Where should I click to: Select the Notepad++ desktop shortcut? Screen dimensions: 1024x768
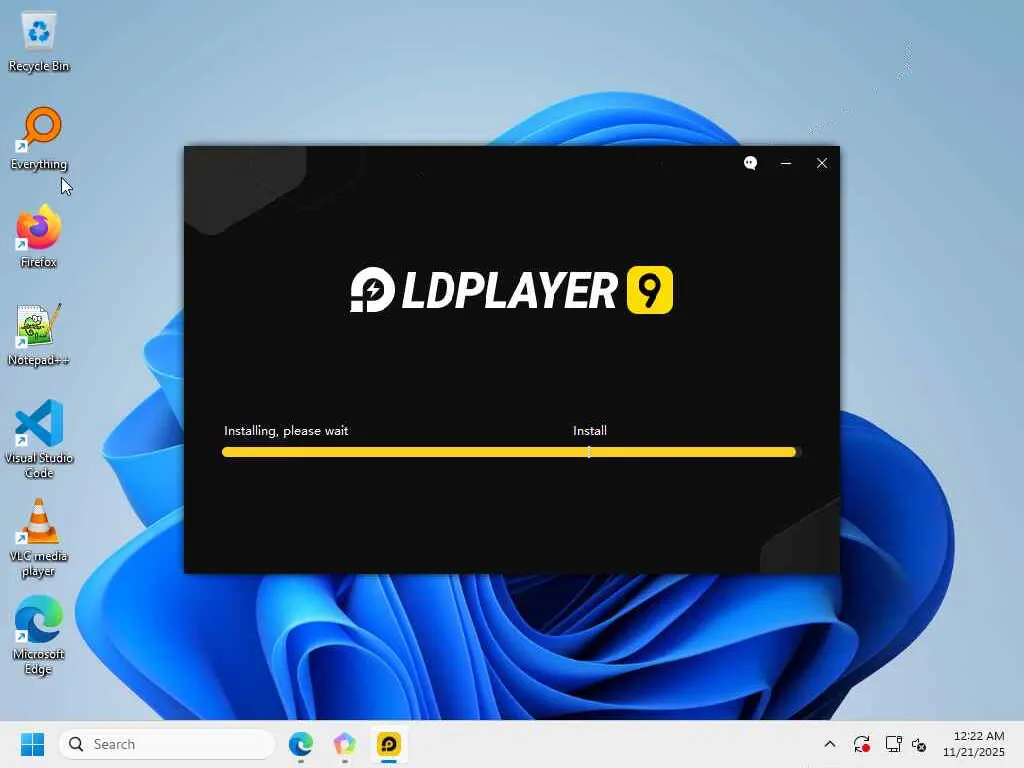click(39, 334)
